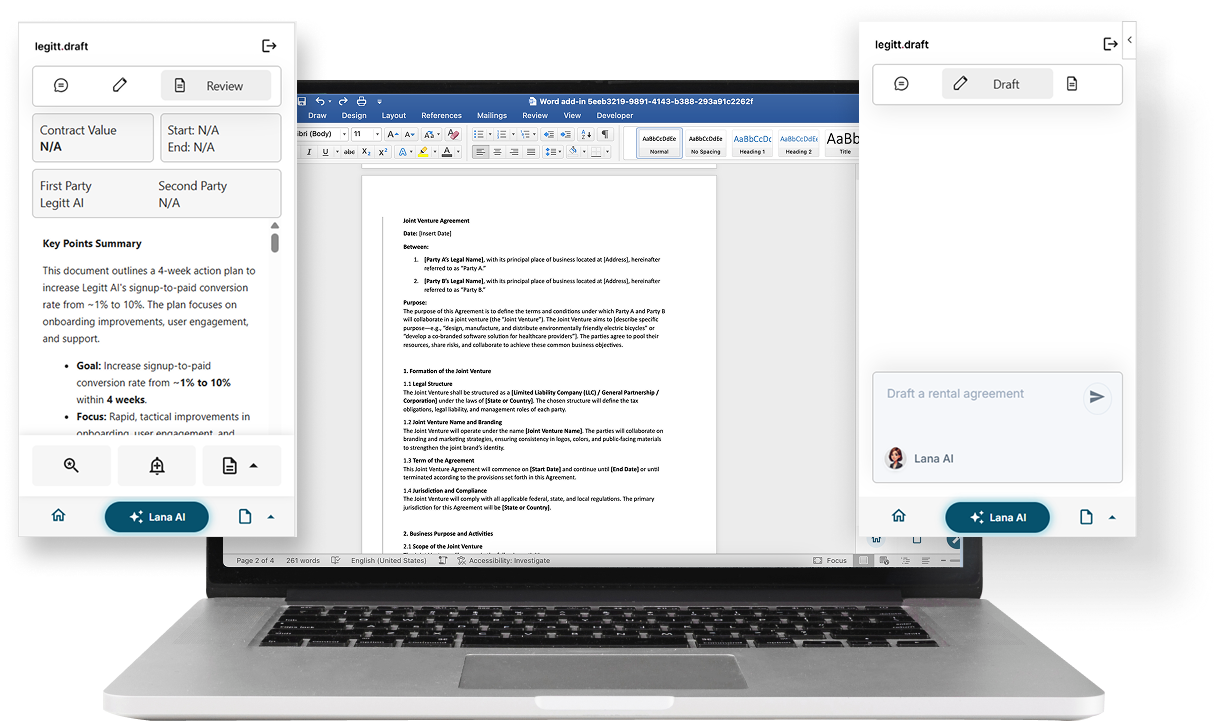
Task: Click First Party Legitt AI text
Action: (65, 194)
